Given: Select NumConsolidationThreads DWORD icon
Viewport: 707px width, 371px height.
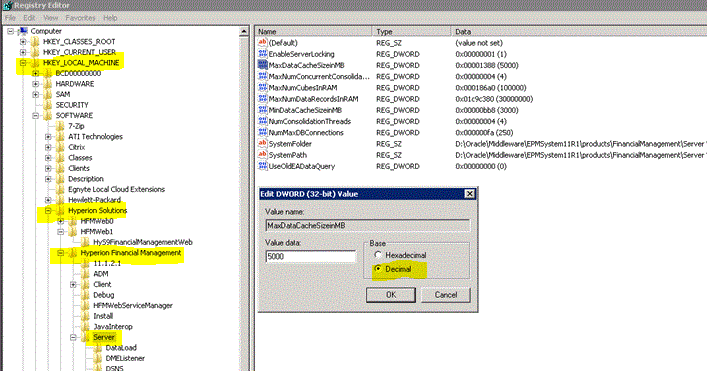Looking at the screenshot, I should tap(262, 121).
